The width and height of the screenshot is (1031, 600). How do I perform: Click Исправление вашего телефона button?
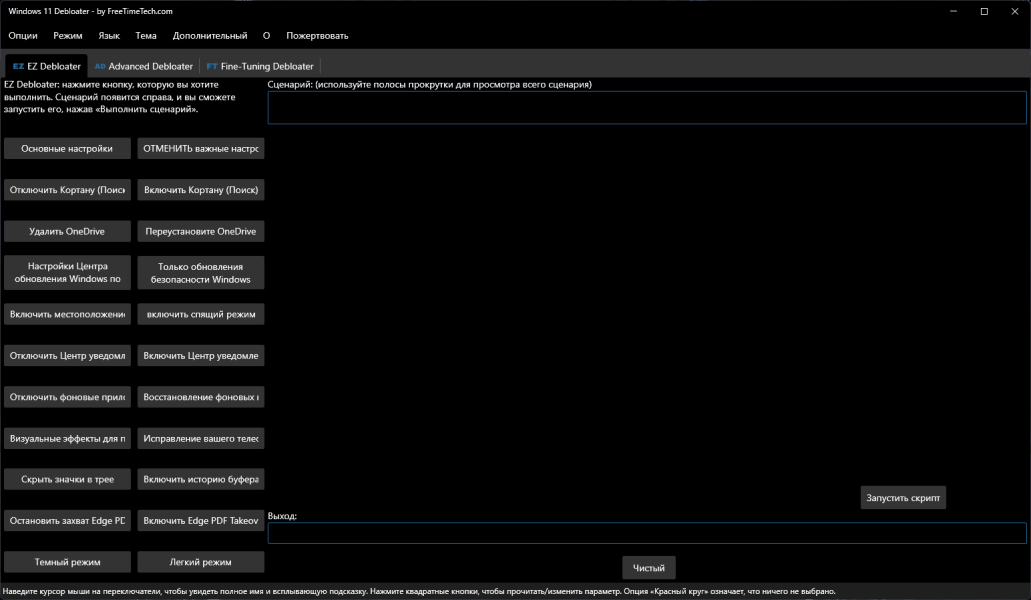[201, 438]
